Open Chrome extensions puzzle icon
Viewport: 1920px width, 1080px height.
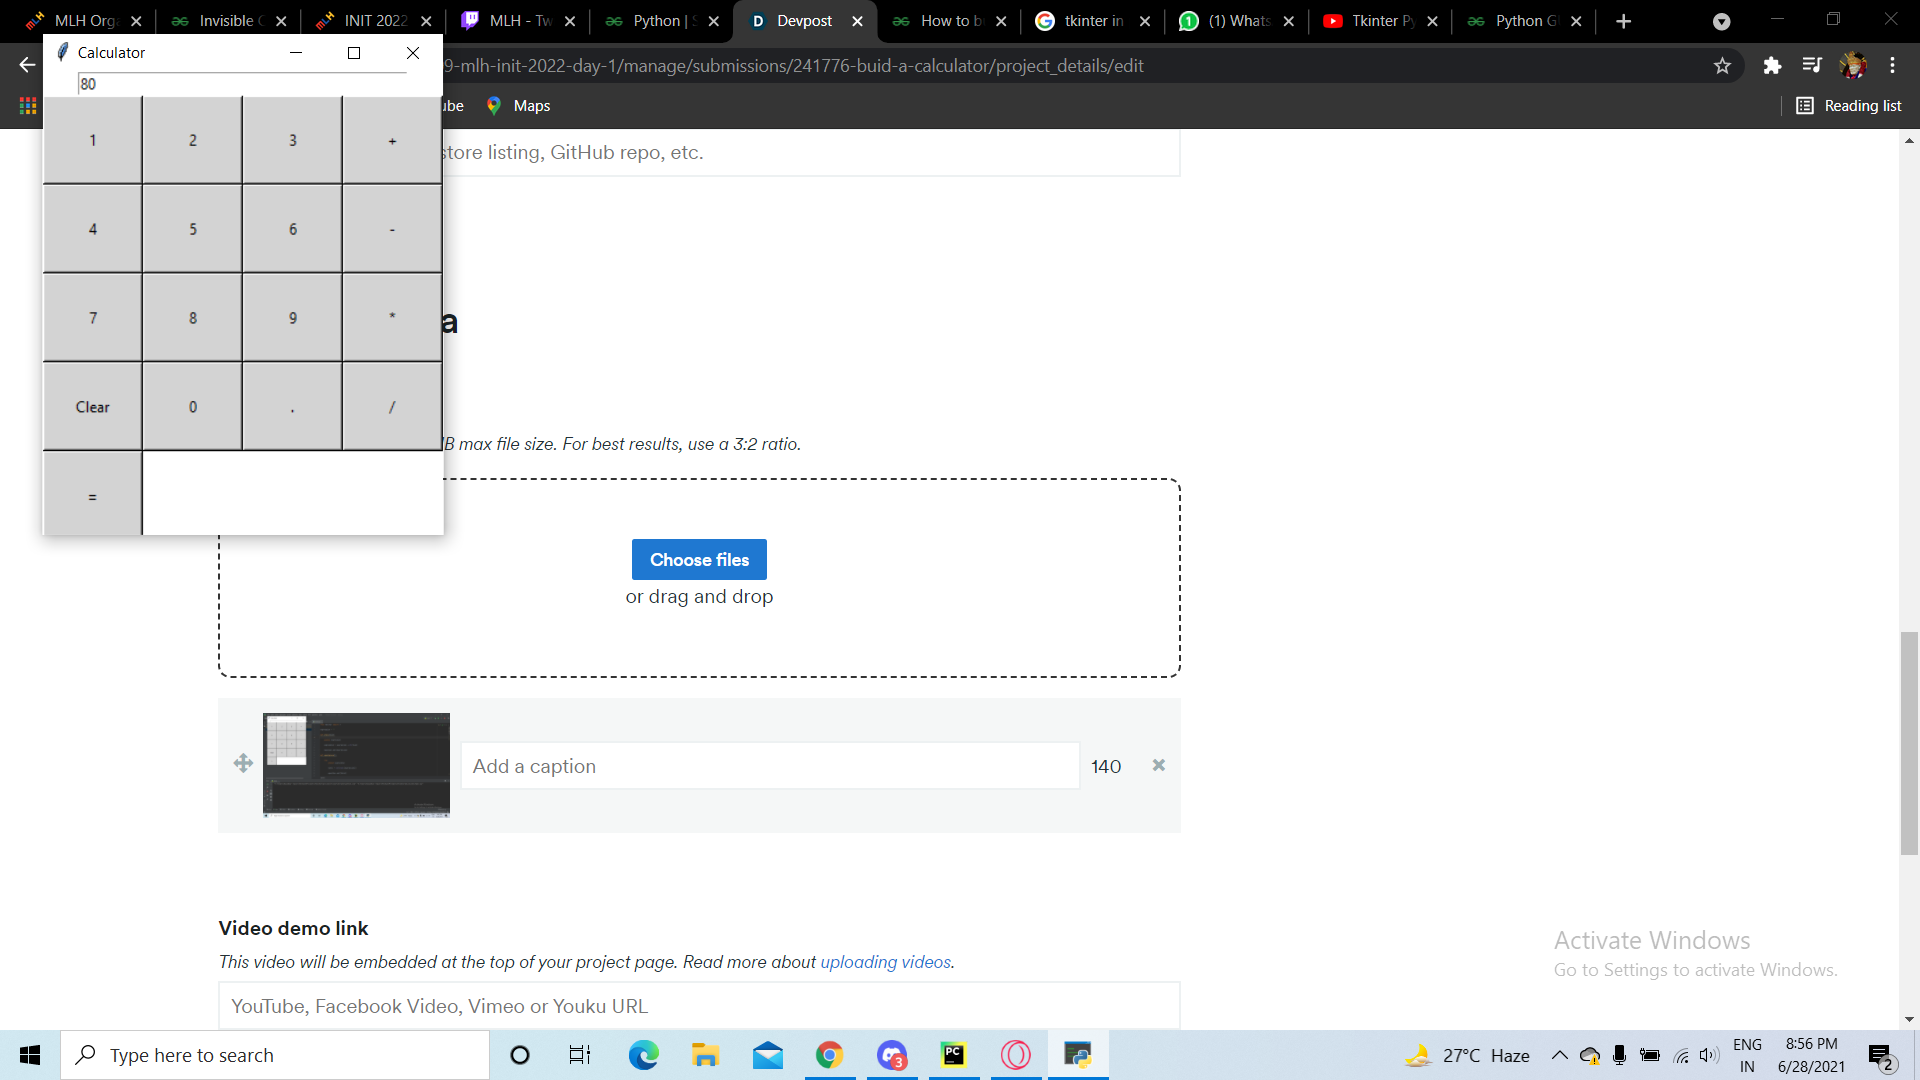[x=1772, y=66]
